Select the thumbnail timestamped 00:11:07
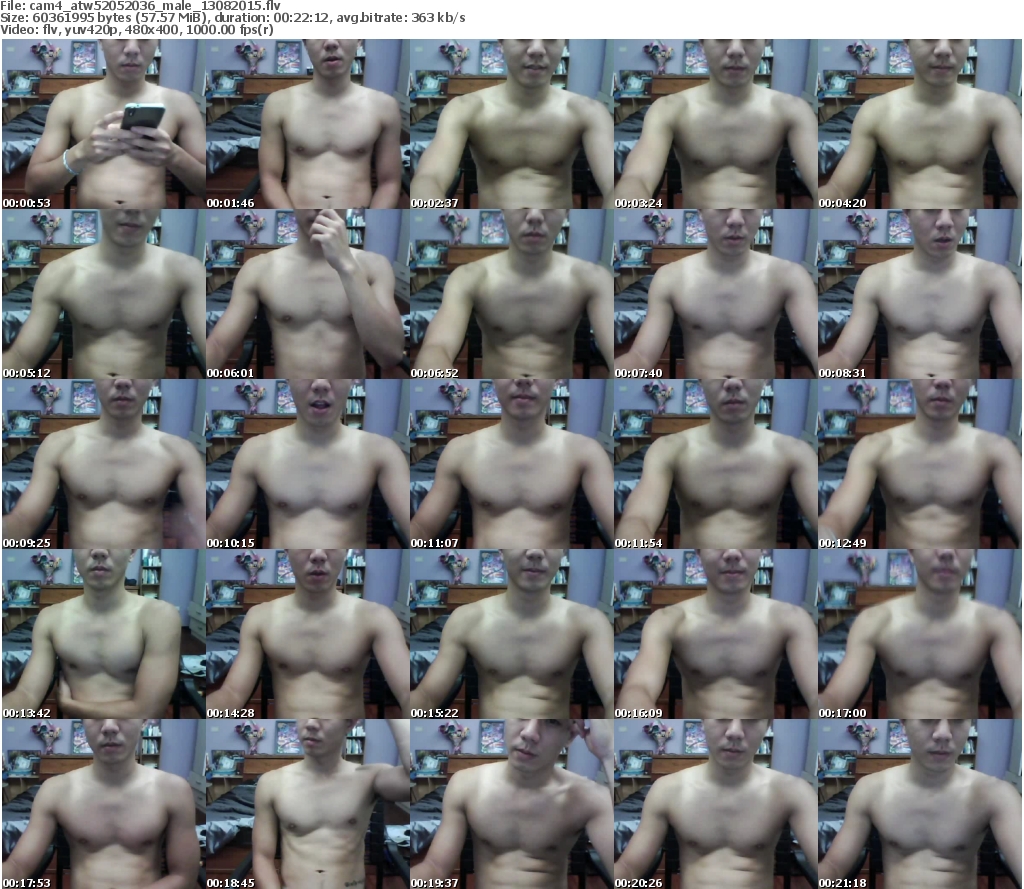The width and height of the screenshot is (1024, 889). (511, 464)
